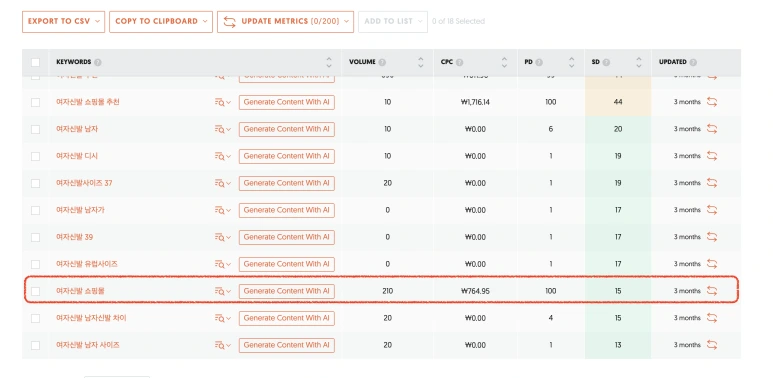The image size is (773, 378).
Task: Click help icon beside KEYWORDS header
Action: [98, 63]
